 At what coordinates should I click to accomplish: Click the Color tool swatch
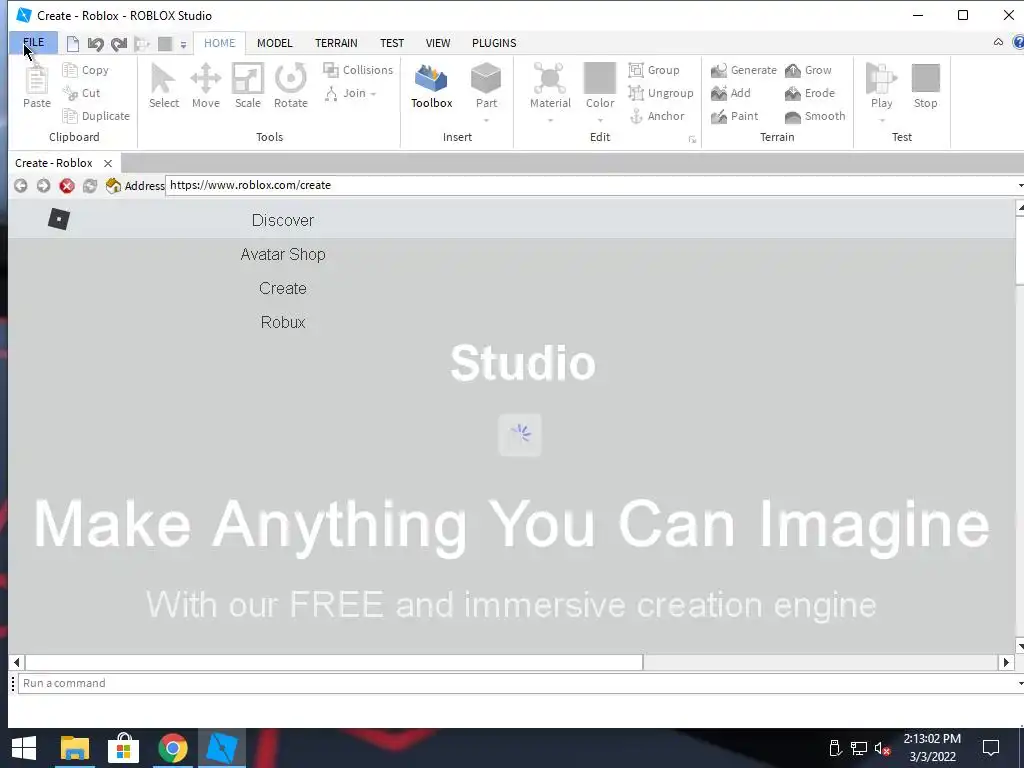coord(600,78)
